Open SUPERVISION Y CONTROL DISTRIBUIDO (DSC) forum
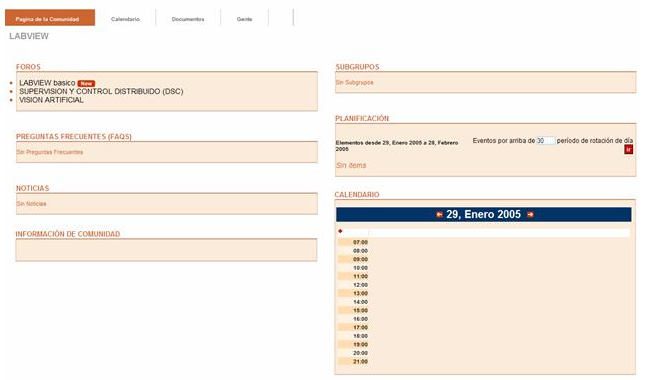This screenshot has width=658, height=380. tap(101, 91)
